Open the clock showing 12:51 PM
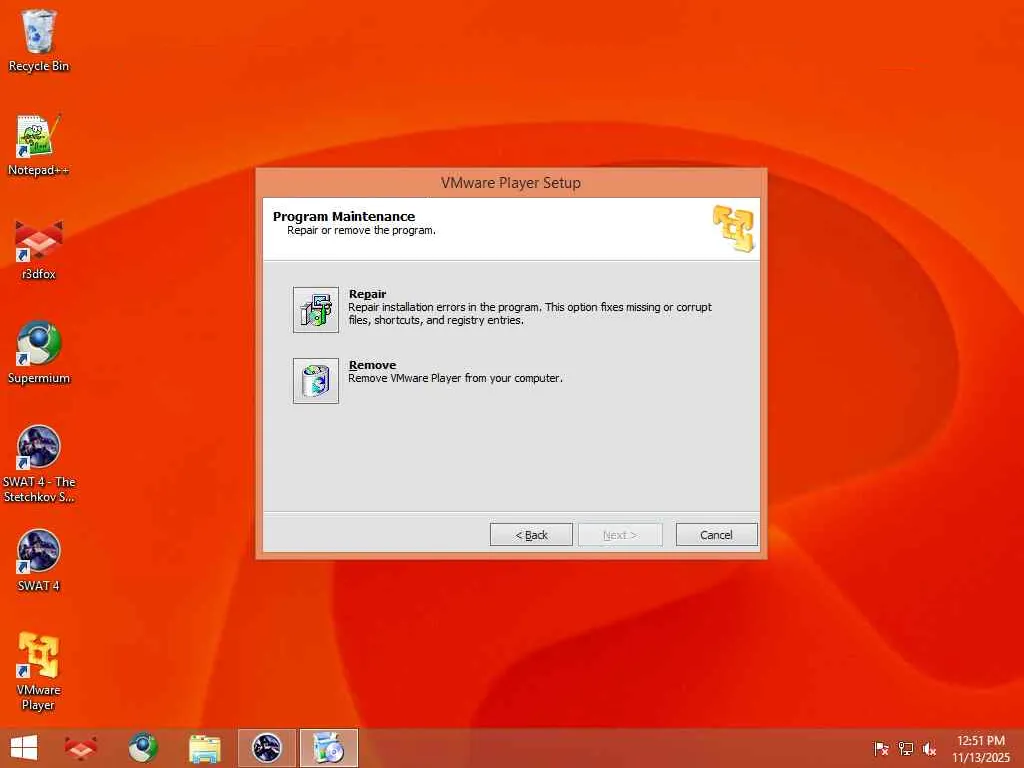 tap(981, 748)
